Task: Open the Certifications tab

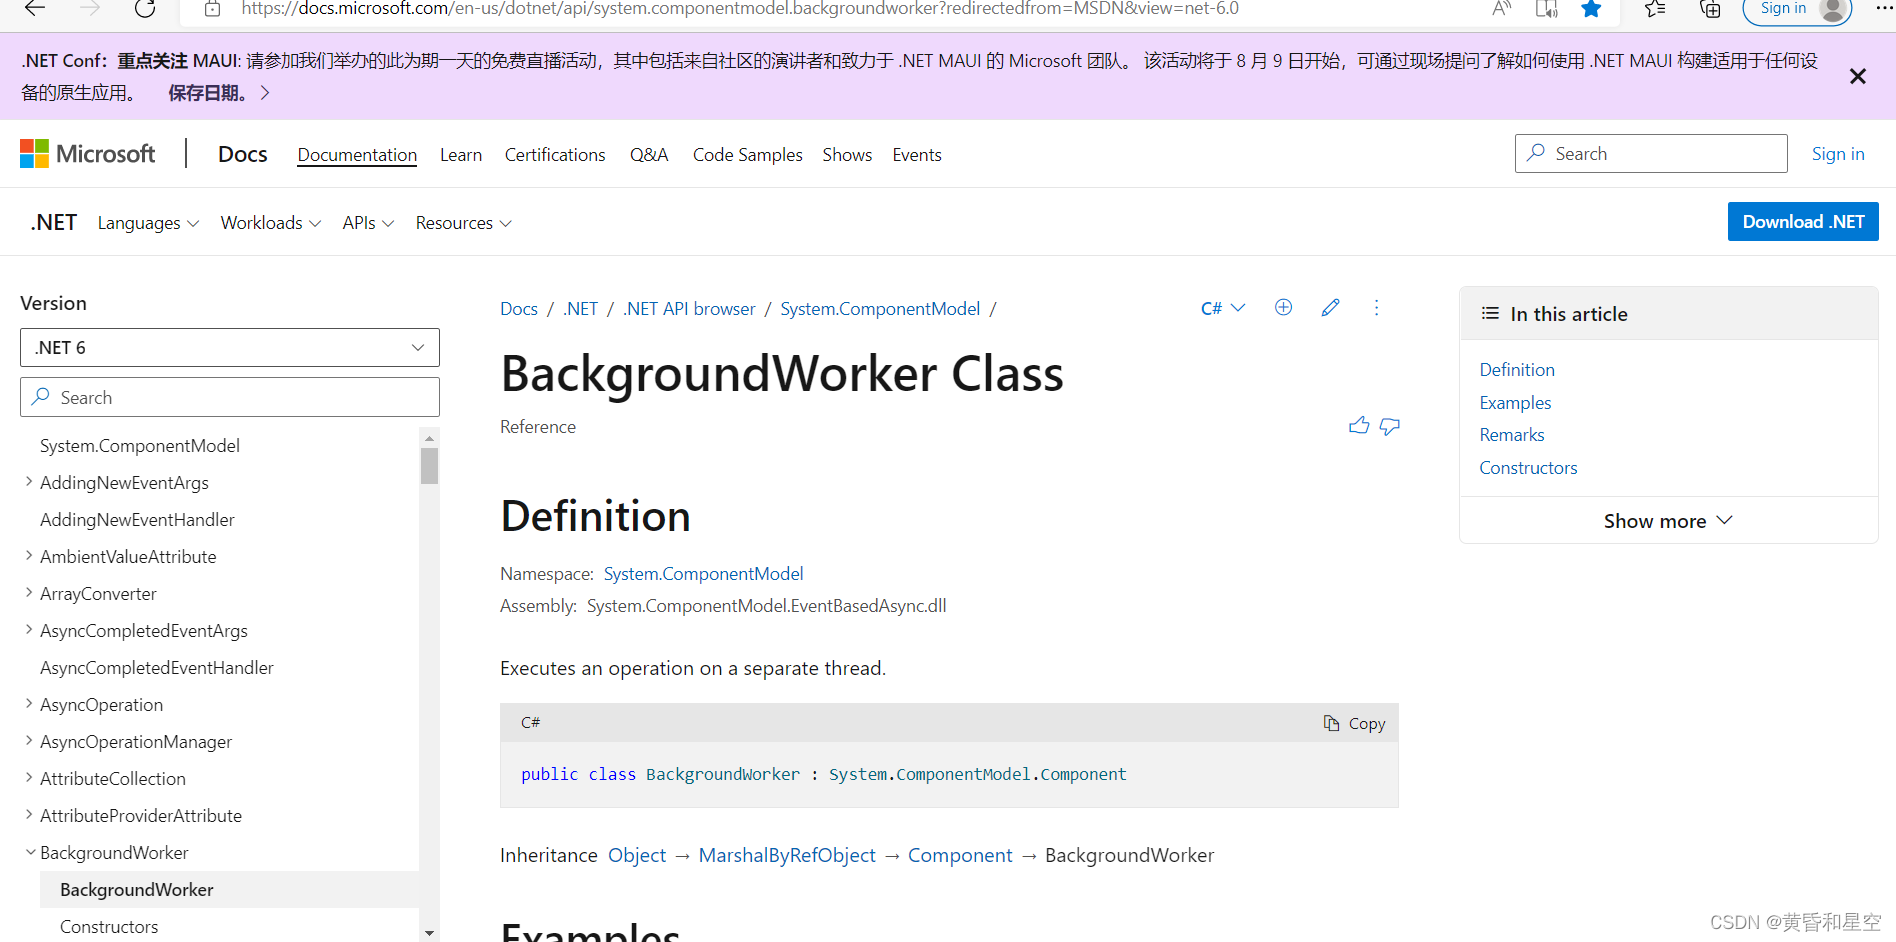Action: tap(555, 155)
